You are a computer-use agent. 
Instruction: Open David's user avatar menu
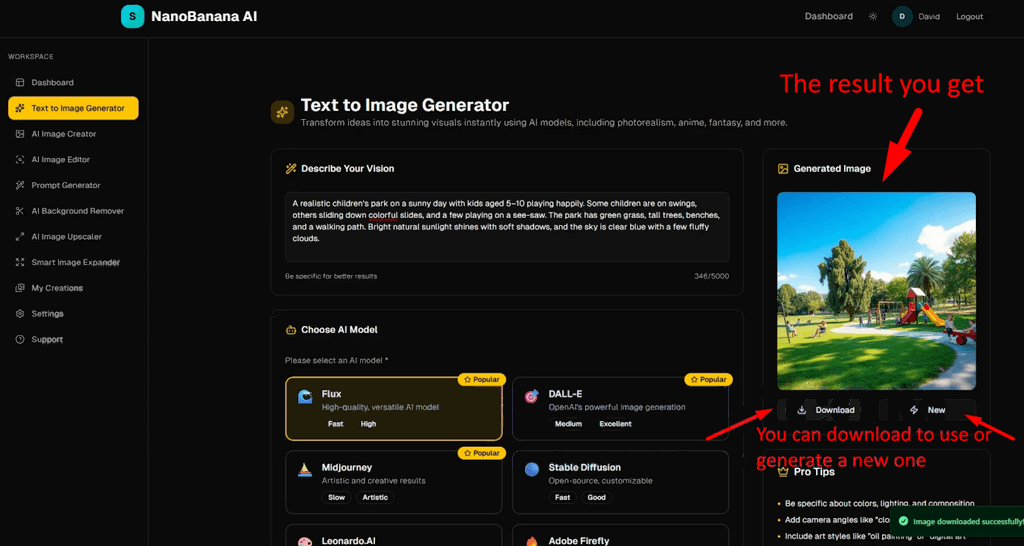pyautogui.click(x=902, y=16)
